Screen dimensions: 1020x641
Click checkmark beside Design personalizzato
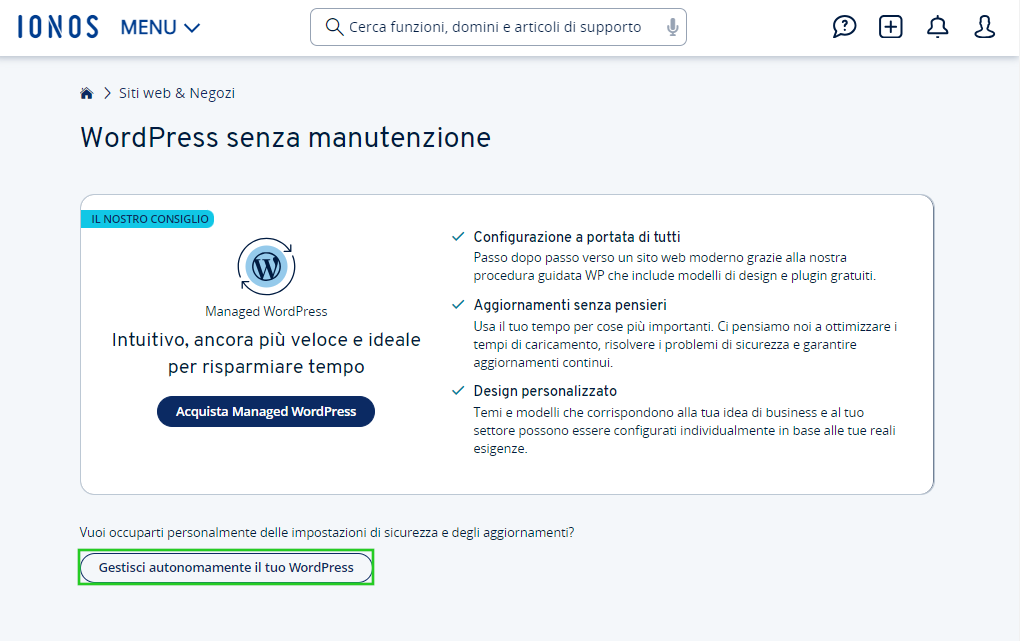pos(458,390)
